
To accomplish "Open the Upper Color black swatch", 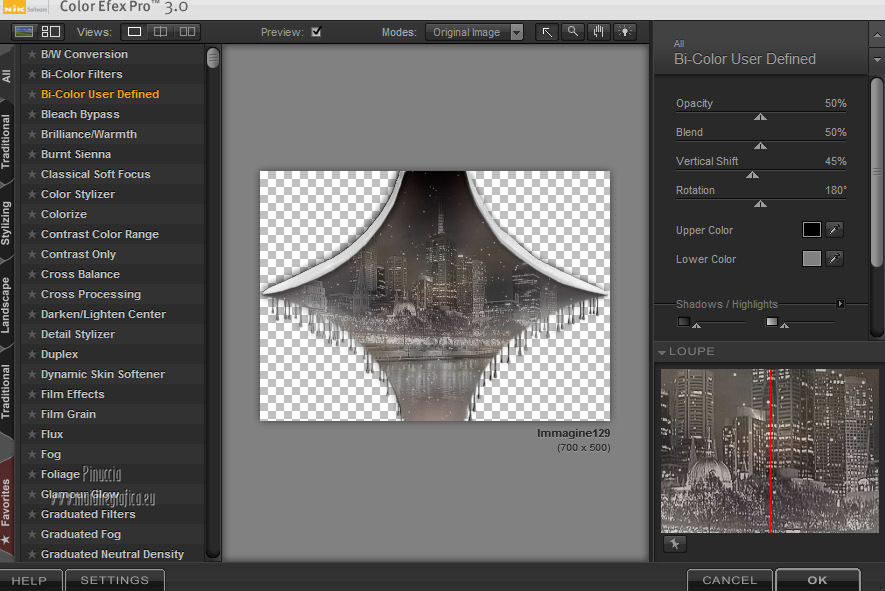I will pos(811,230).
